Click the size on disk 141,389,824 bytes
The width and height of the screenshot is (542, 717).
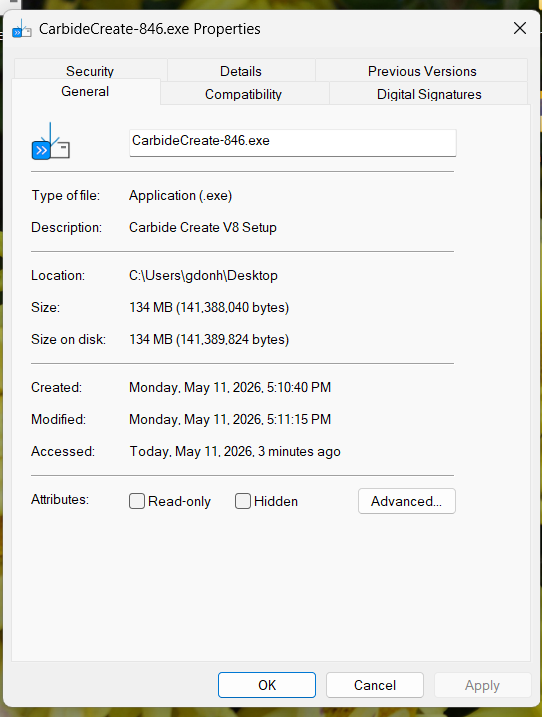tap(234, 339)
